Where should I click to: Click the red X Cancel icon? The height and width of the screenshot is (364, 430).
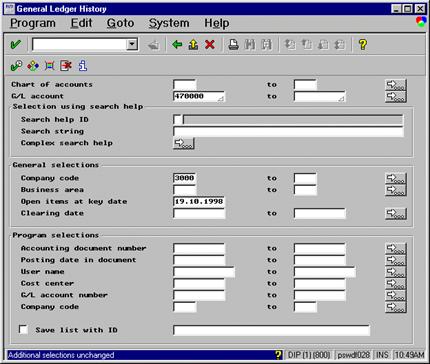[x=210, y=44]
